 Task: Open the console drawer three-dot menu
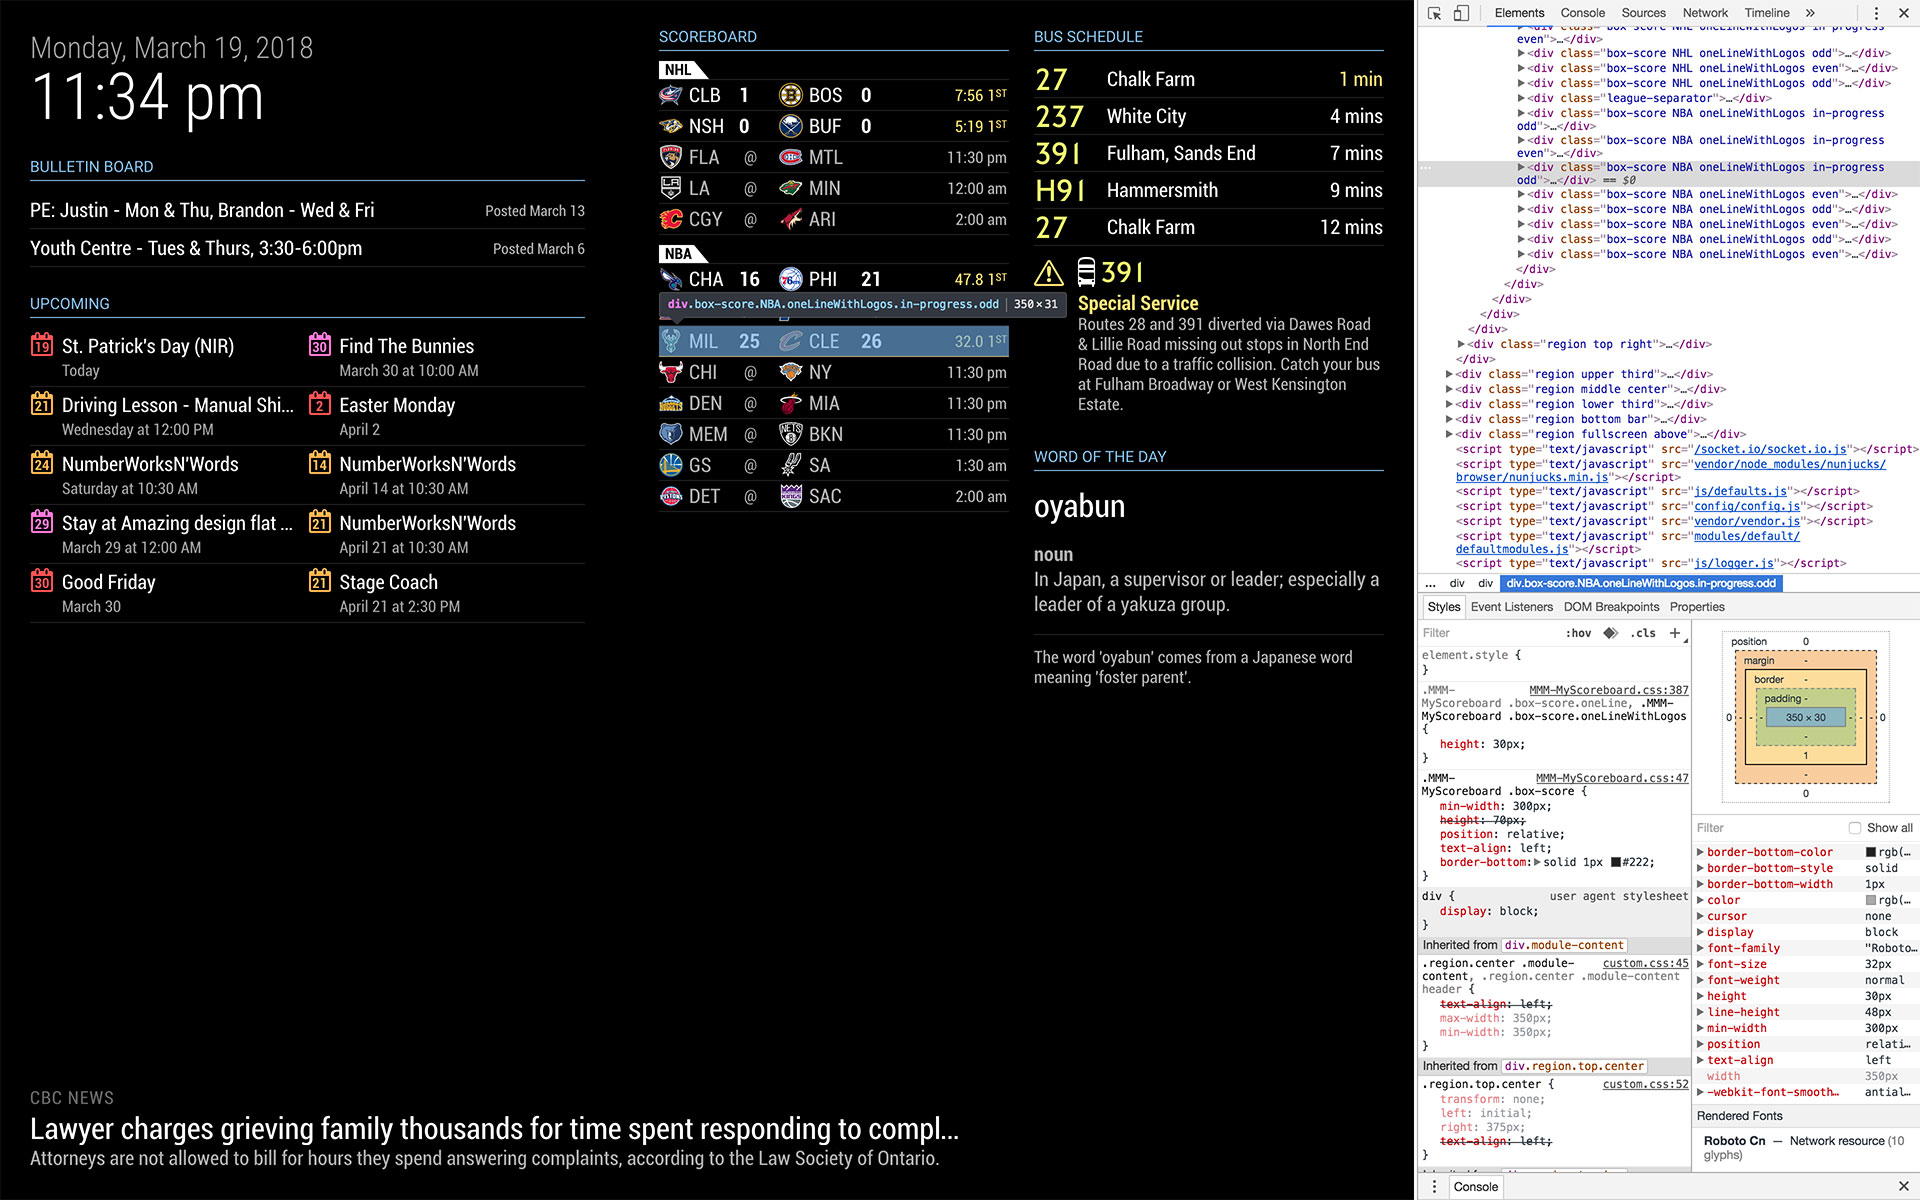click(1434, 1186)
